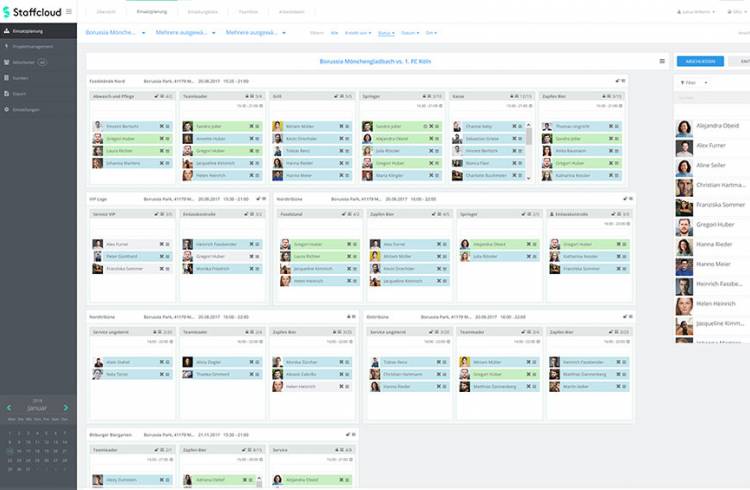
Task: Click Julia Rössler in the top Springer group
Action: (402, 151)
